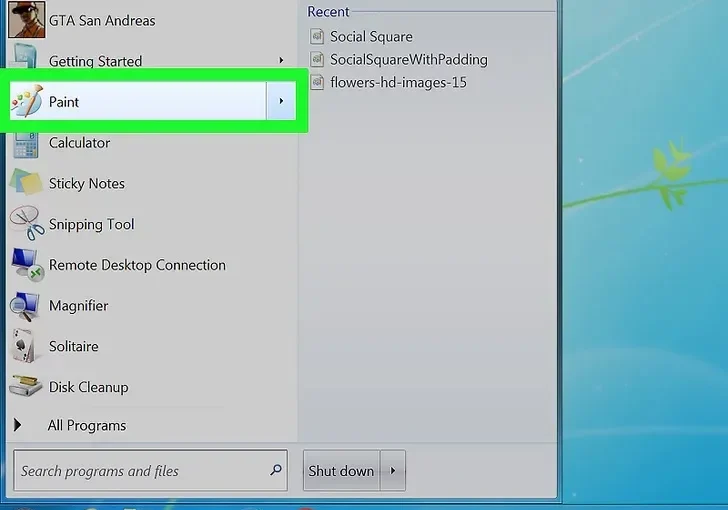Click the Search programs and files box
728x510 pixels.
click(x=140, y=471)
